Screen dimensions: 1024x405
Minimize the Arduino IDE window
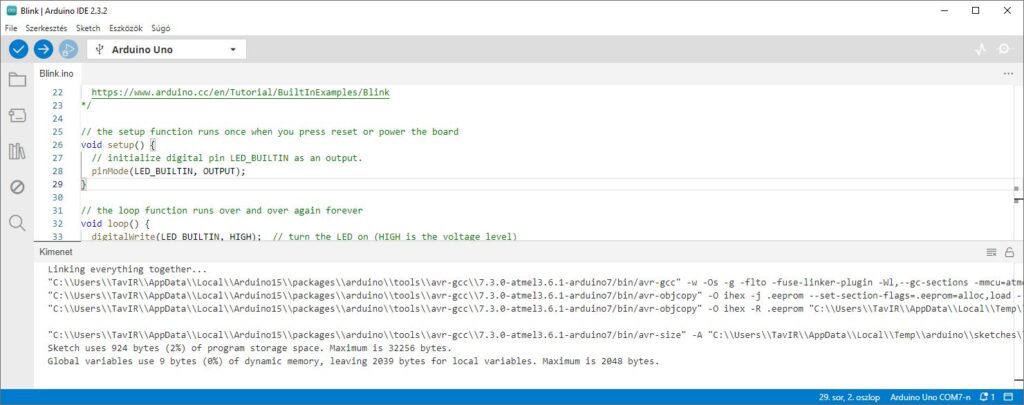tap(946, 10)
